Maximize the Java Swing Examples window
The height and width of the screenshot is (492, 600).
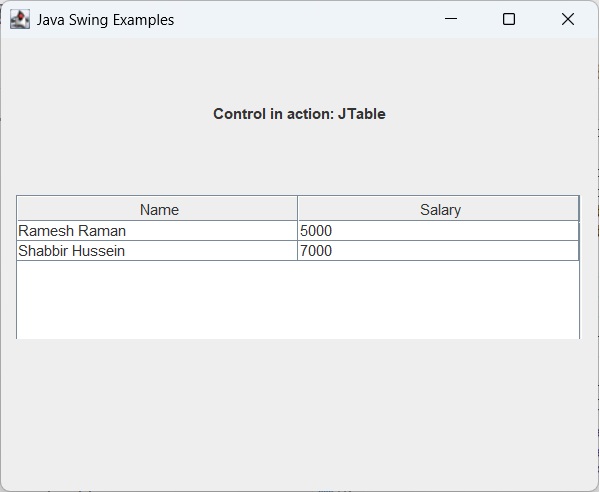509,19
